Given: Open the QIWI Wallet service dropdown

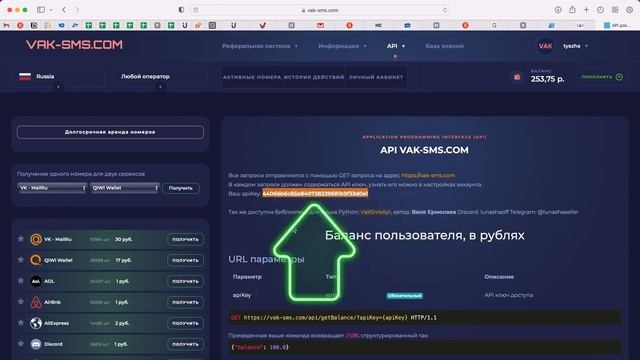Looking at the screenshot, I should pyautogui.click(x=124, y=188).
